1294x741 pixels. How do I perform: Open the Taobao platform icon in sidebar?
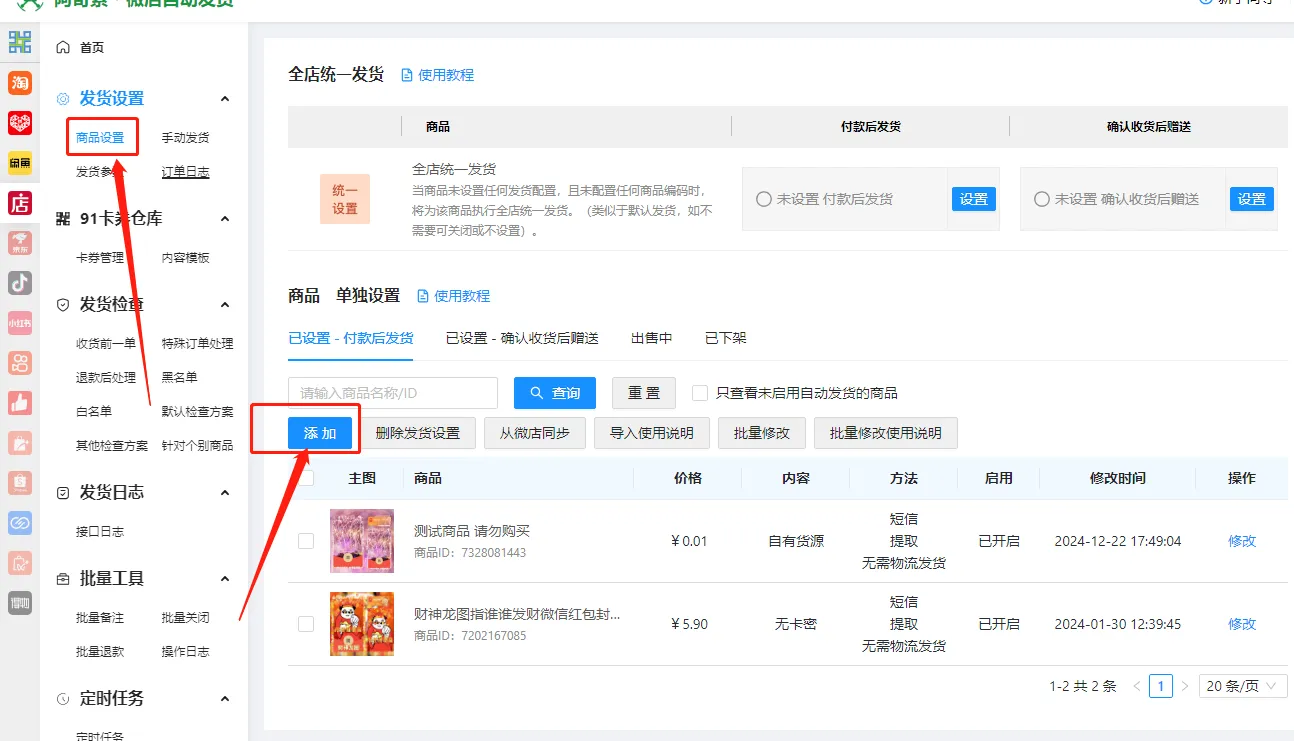[x=19, y=83]
